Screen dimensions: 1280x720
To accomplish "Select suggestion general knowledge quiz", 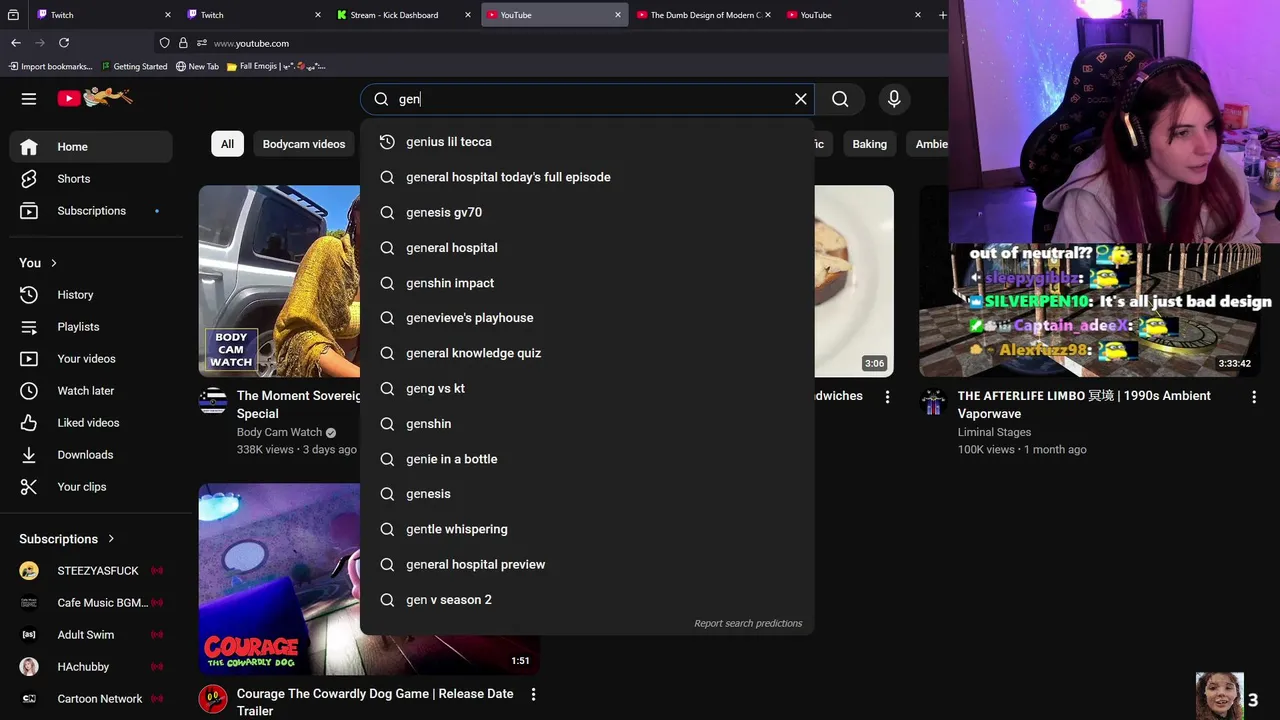I will (587, 353).
